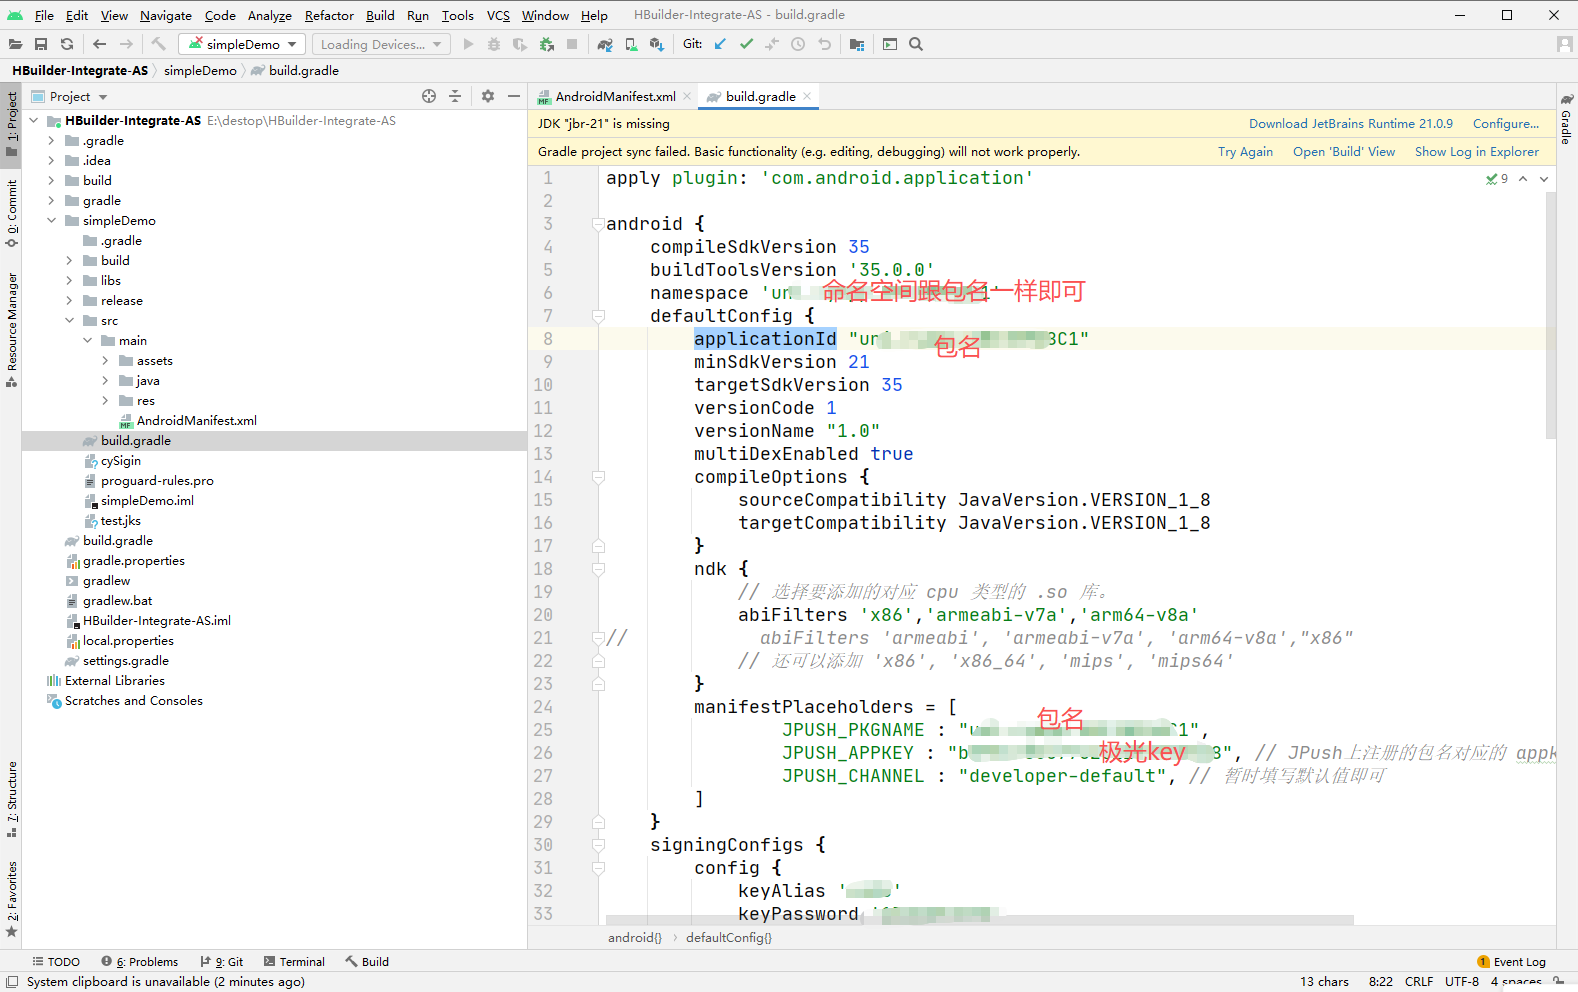Click the Git Show History clock icon
Screen dimensions: 1578x992
pyautogui.click(x=798, y=44)
